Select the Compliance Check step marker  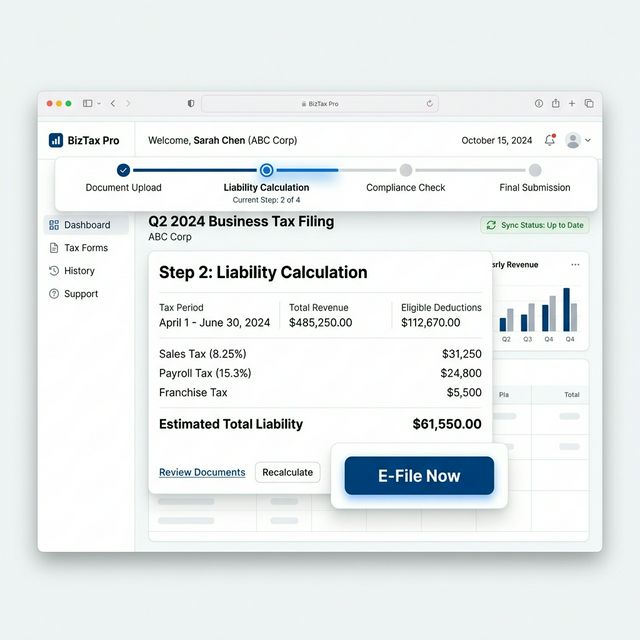click(406, 170)
